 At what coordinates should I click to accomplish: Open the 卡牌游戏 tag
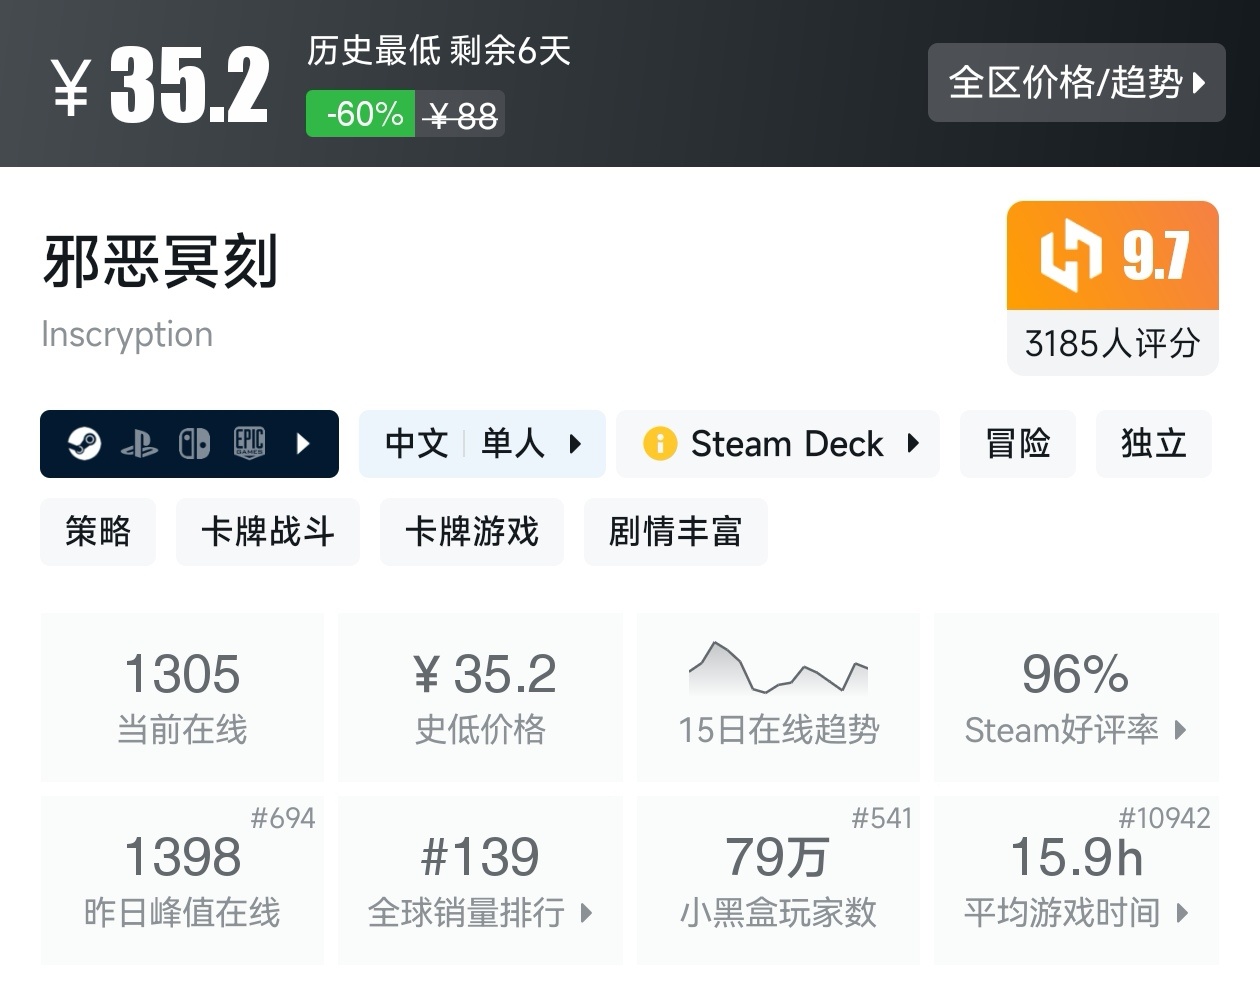coord(471,531)
